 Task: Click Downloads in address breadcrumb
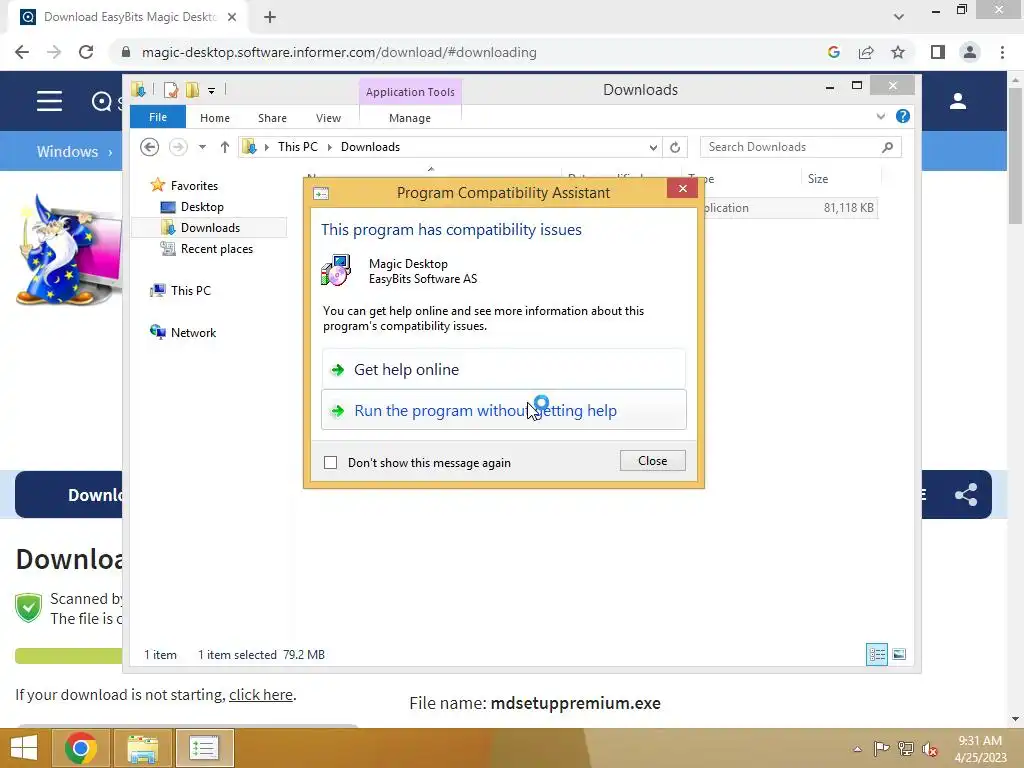[x=370, y=147]
